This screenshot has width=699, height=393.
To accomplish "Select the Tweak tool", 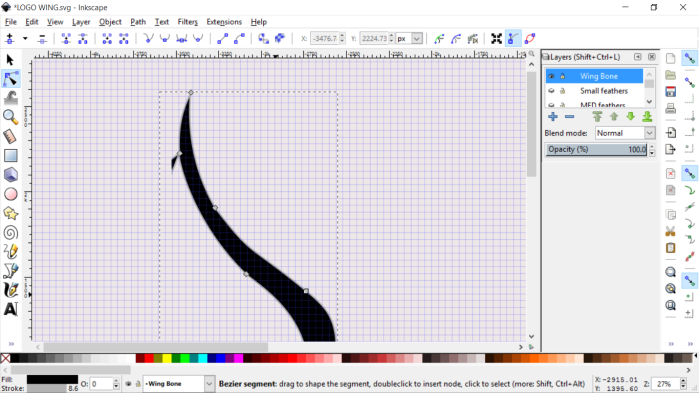I will 11,98.
